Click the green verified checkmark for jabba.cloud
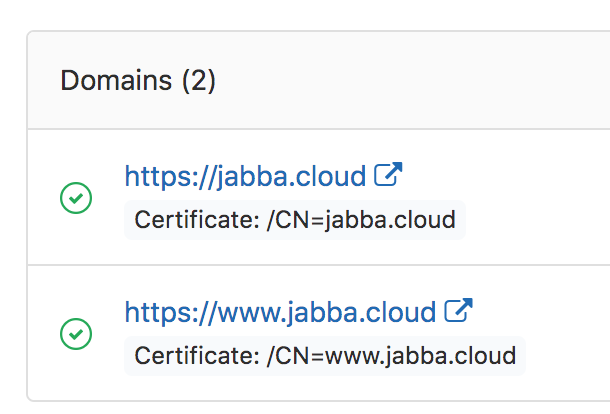The width and height of the screenshot is (610, 414). pos(76,199)
